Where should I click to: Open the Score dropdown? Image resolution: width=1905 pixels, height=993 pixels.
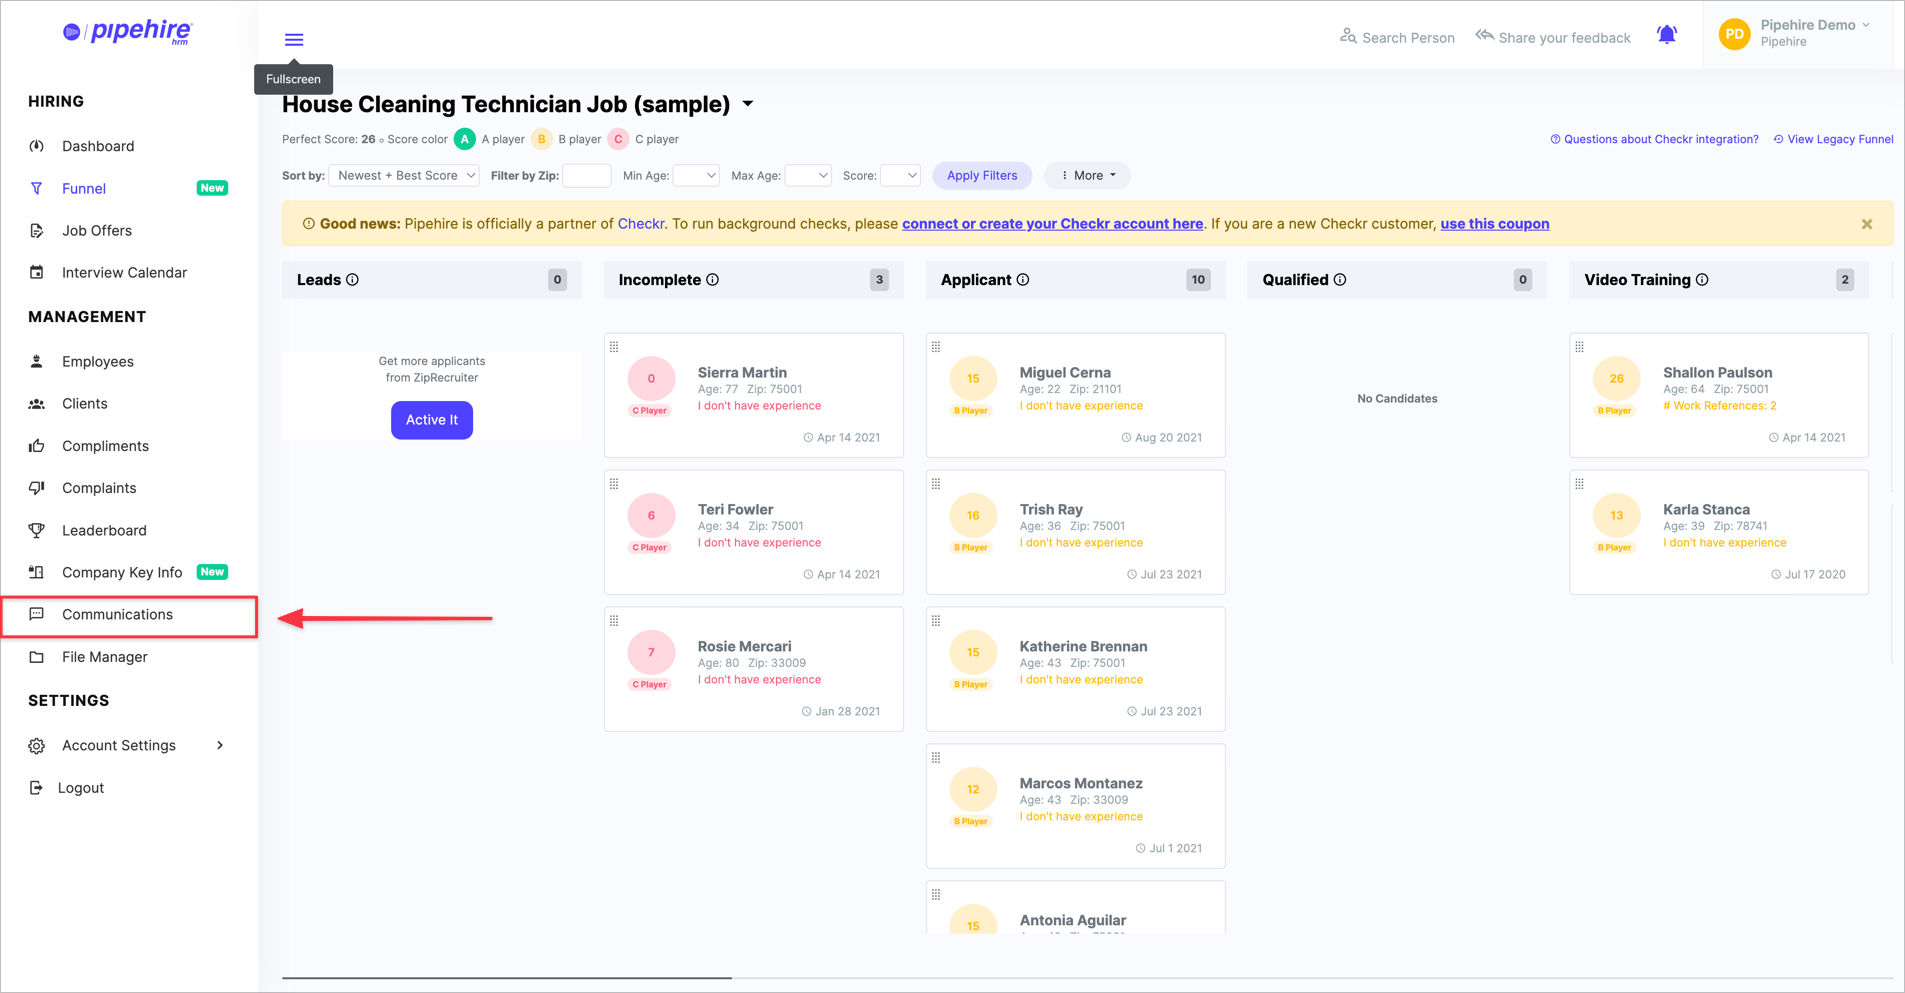pos(900,176)
